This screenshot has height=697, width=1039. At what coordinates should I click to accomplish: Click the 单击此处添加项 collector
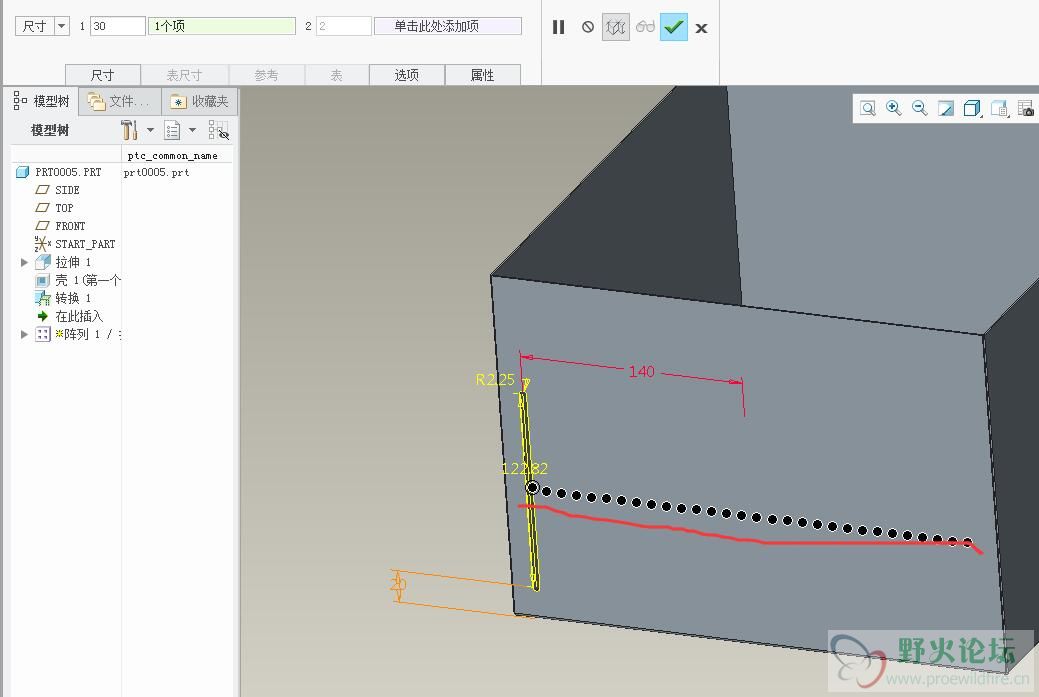click(x=448, y=26)
